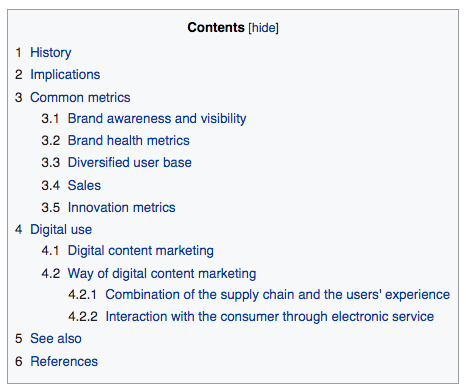
Task: Go to Common metrics section
Action: coord(80,97)
